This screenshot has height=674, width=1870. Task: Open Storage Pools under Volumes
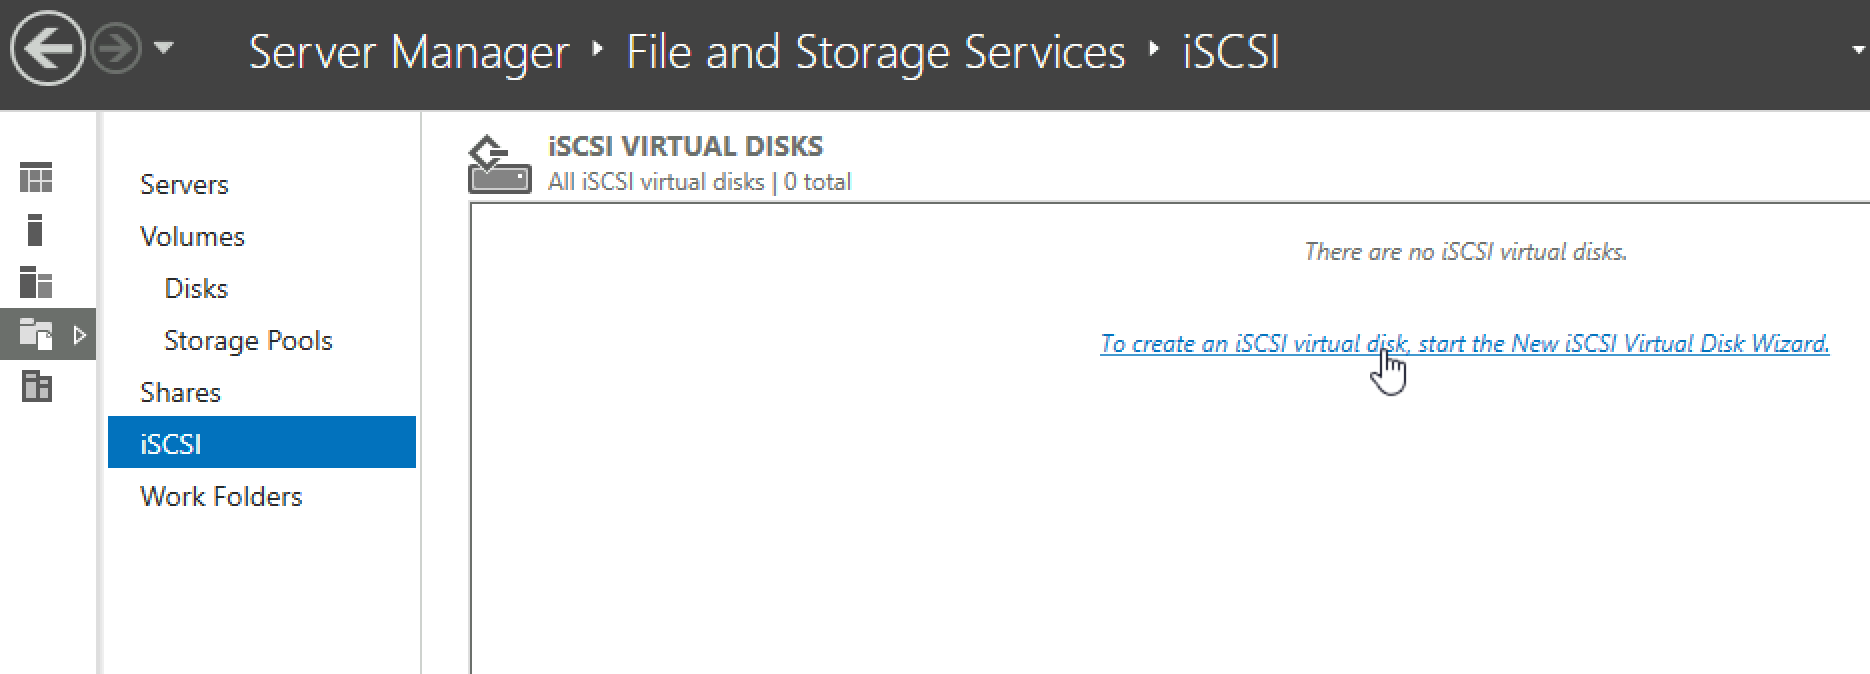coord(248,340)
